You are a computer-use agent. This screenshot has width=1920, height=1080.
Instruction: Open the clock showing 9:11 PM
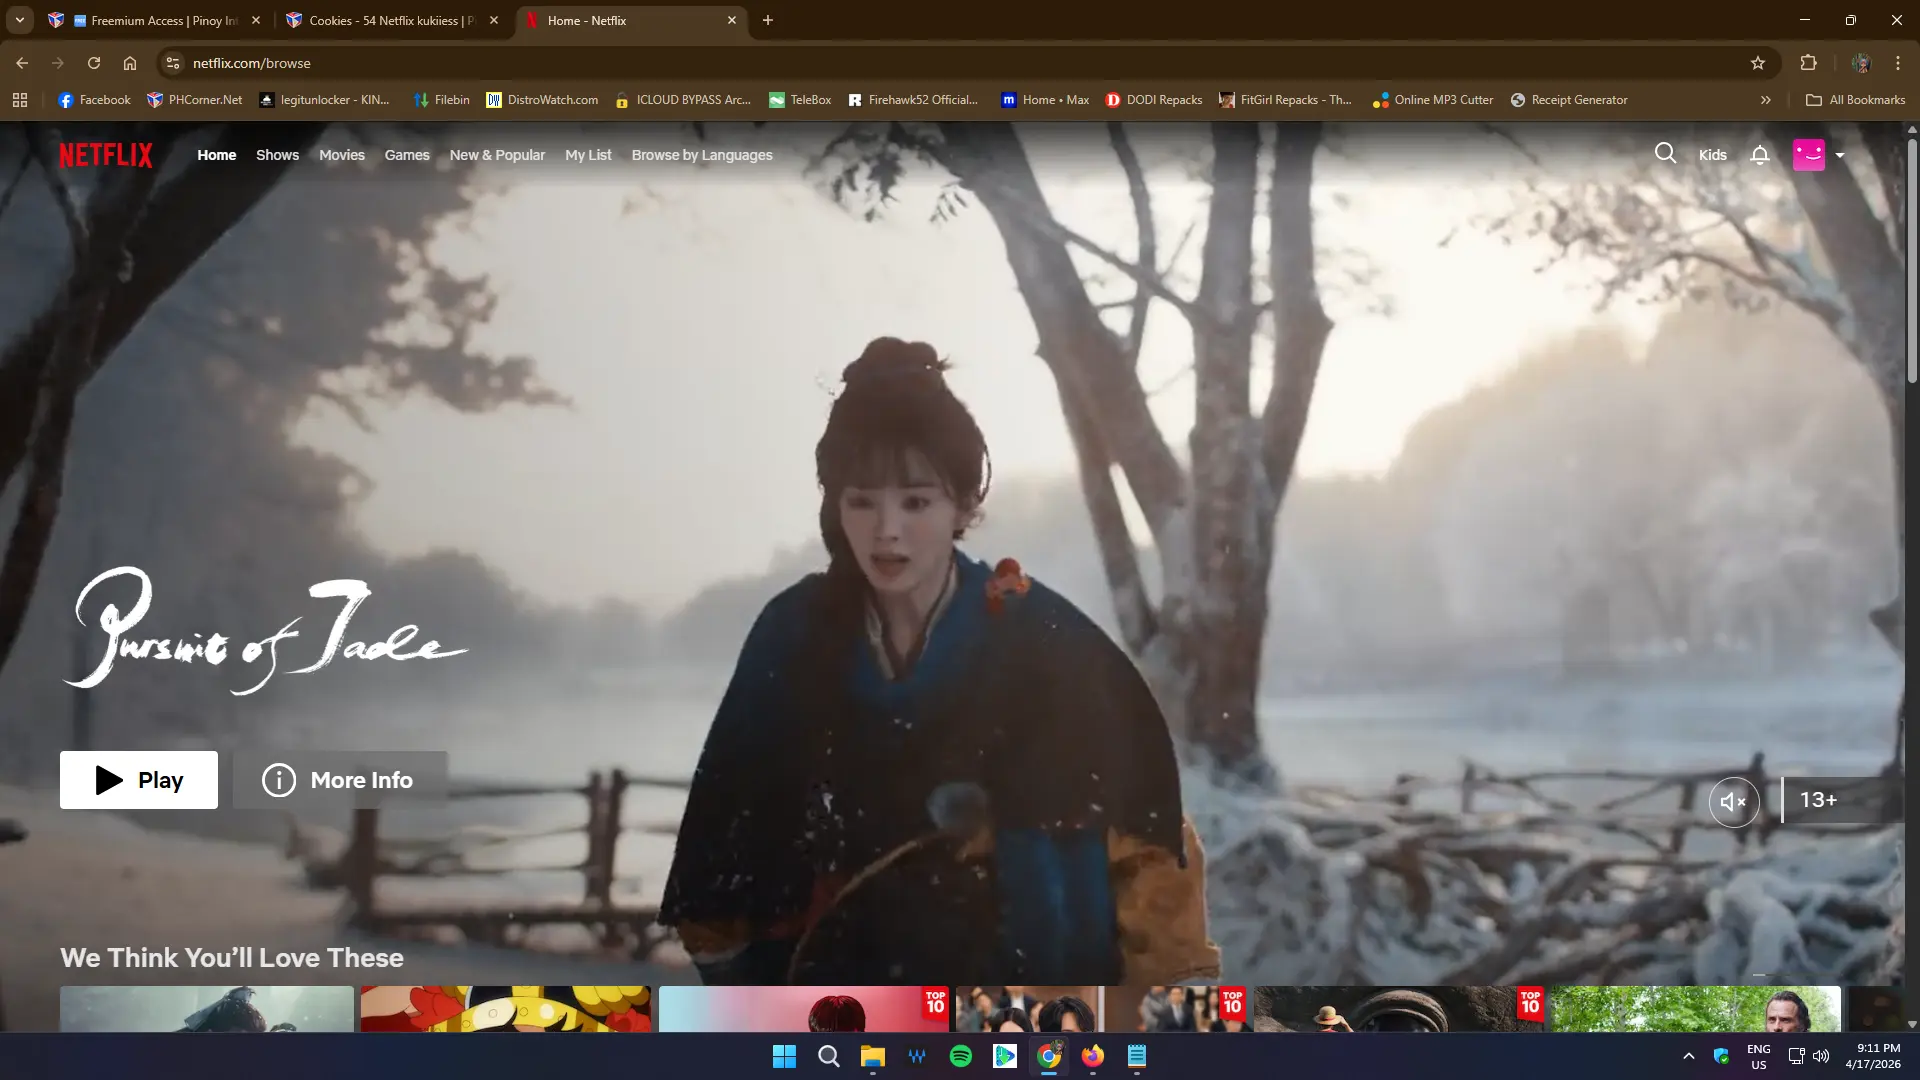(x=1873, y=1056)
